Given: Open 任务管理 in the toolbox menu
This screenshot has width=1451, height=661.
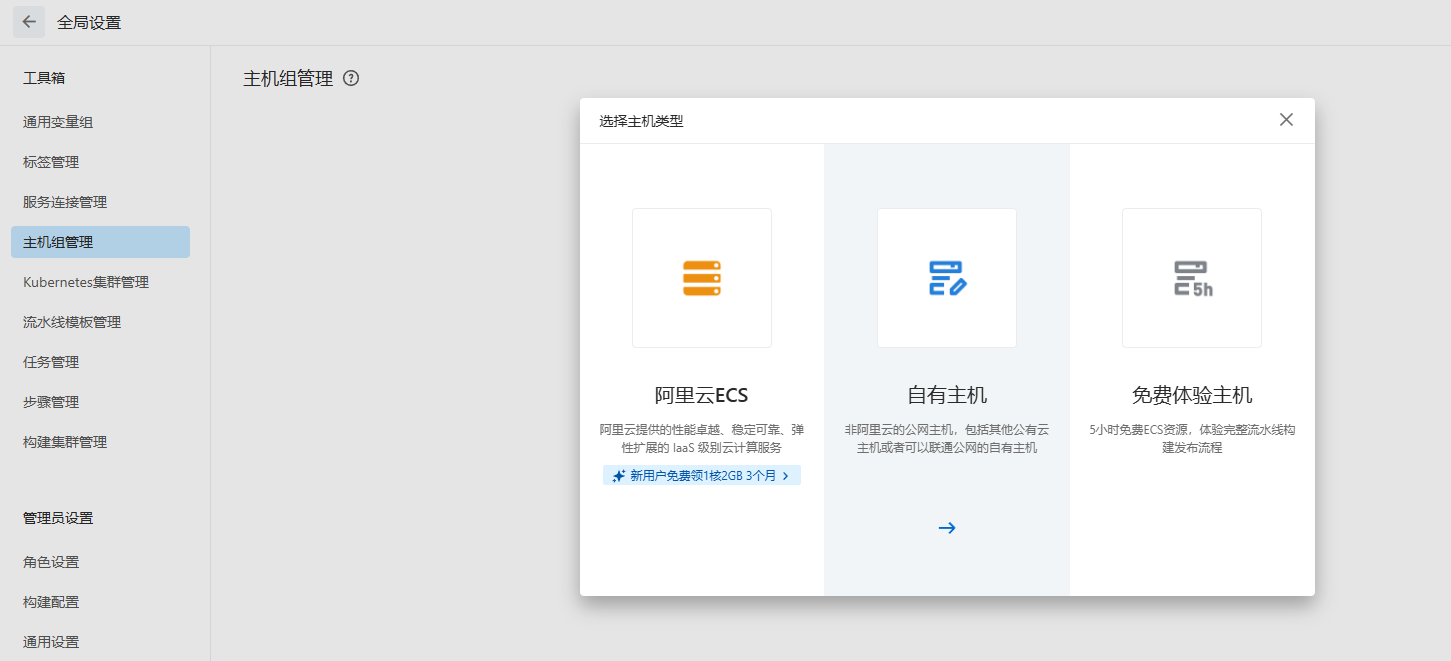Looking at the screenshot, I should point(51,362).
